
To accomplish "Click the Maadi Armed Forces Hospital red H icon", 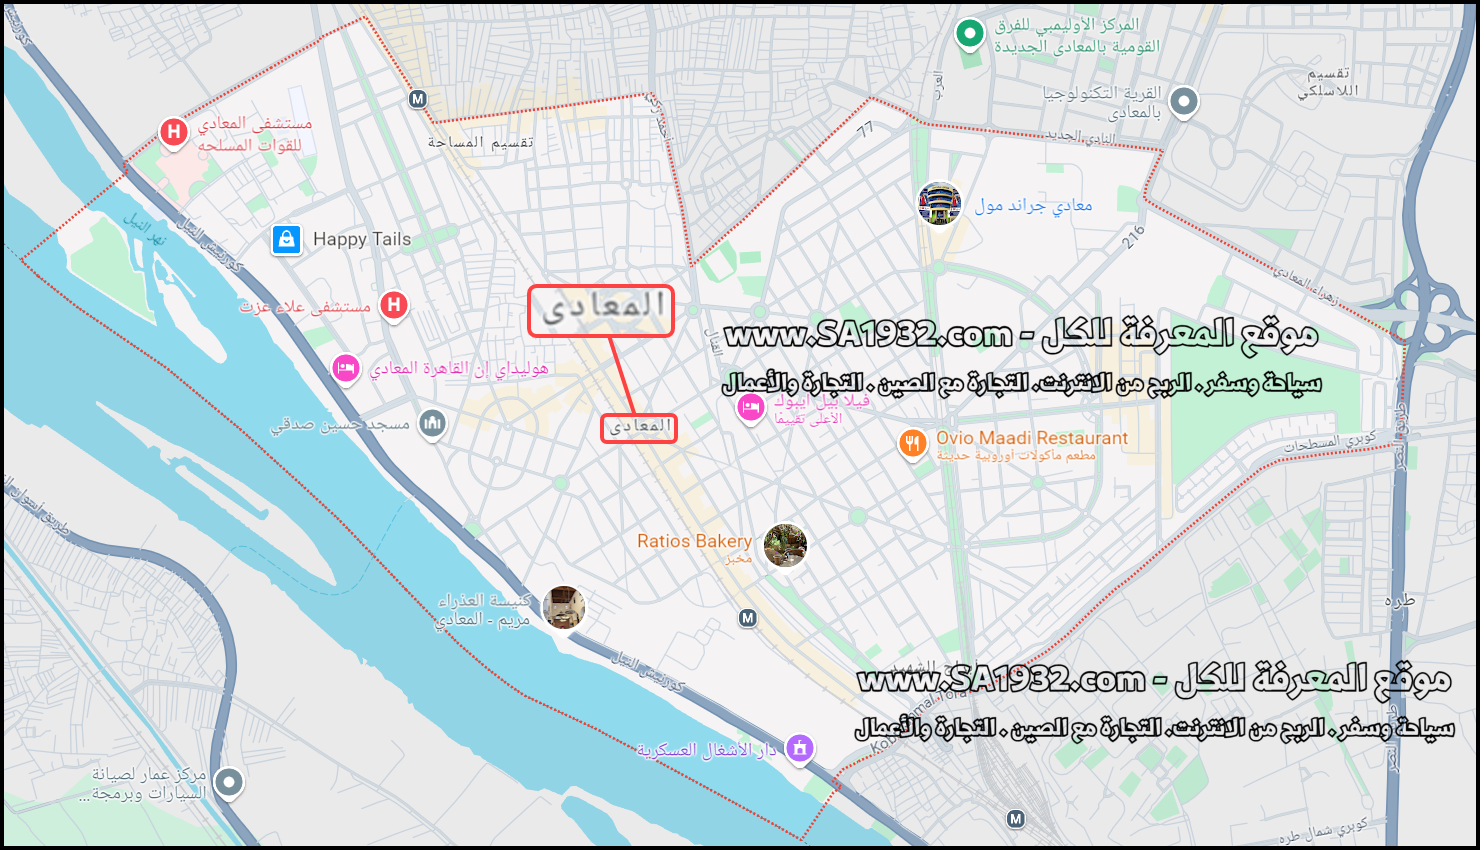I will point(174,132).
